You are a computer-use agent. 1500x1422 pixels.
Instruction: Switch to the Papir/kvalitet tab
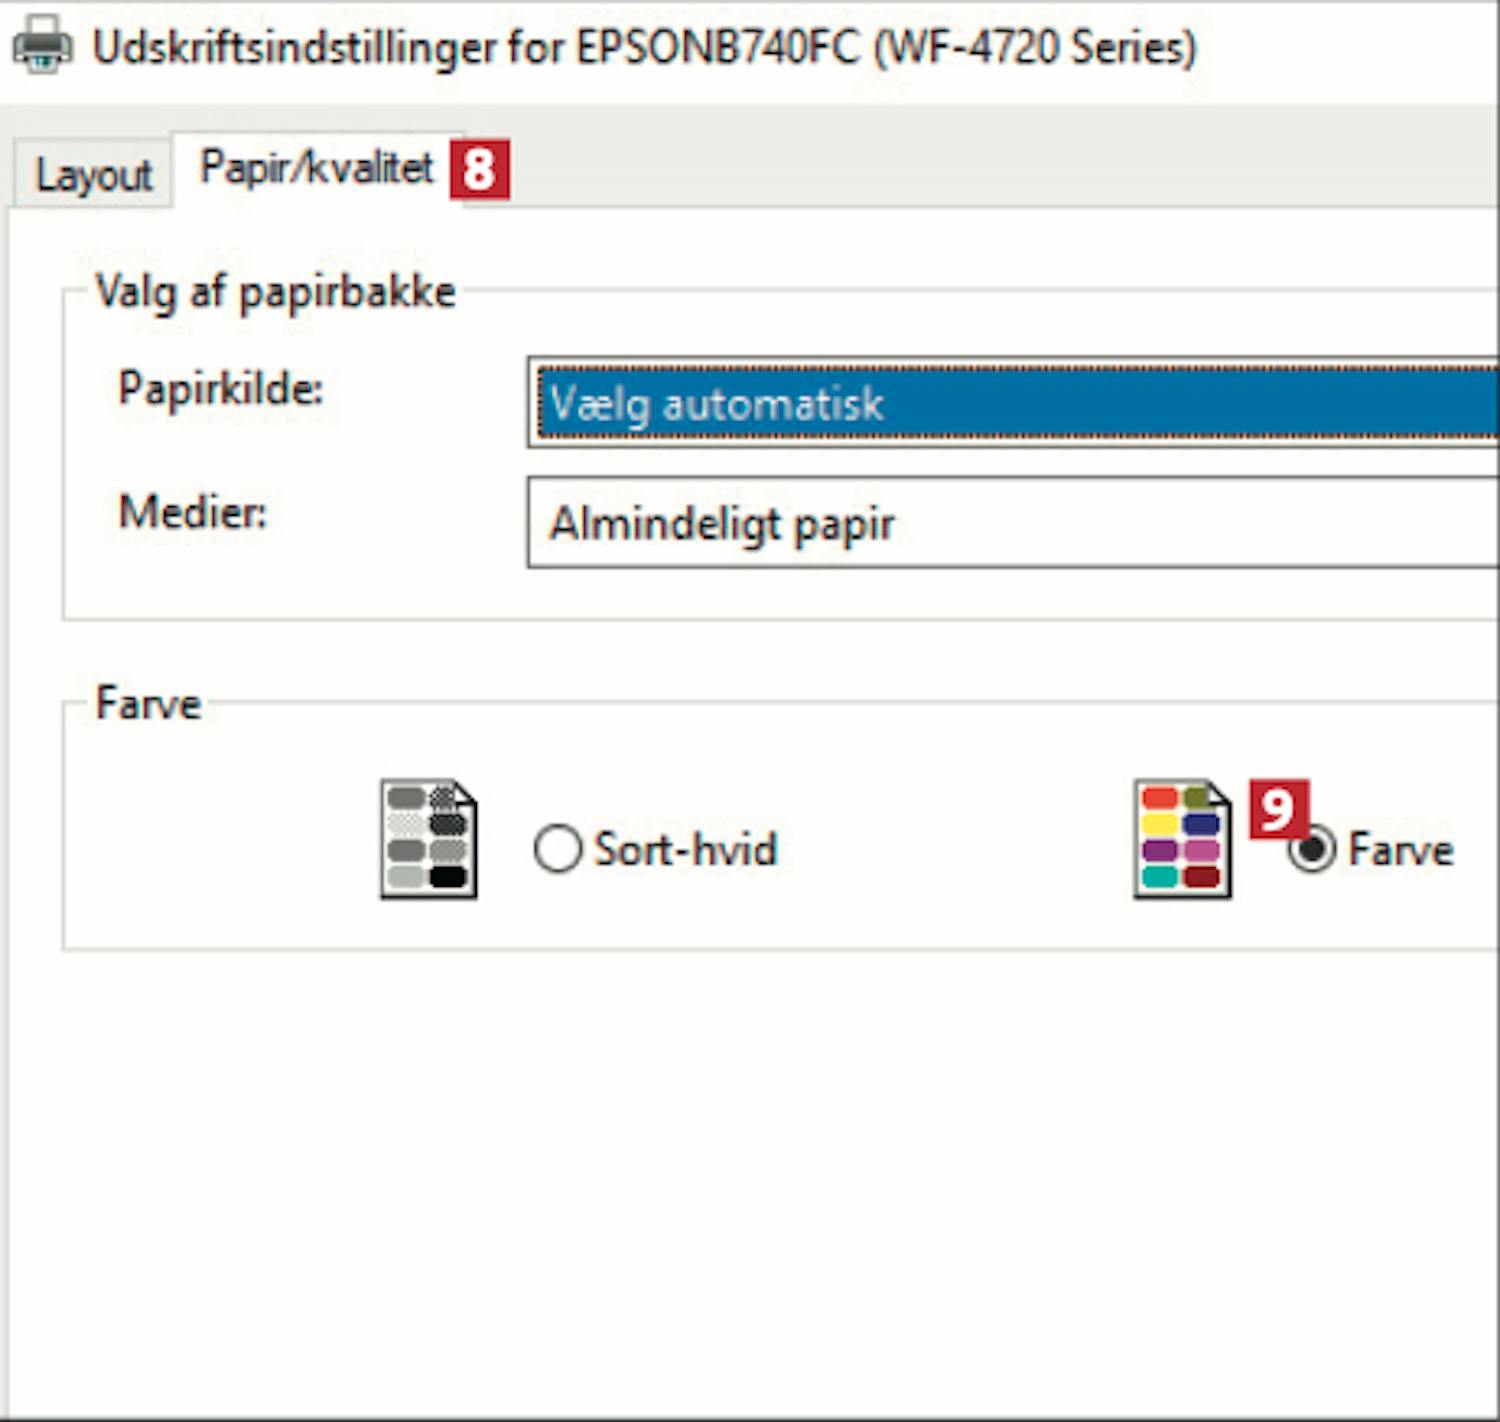click(316, 168)
